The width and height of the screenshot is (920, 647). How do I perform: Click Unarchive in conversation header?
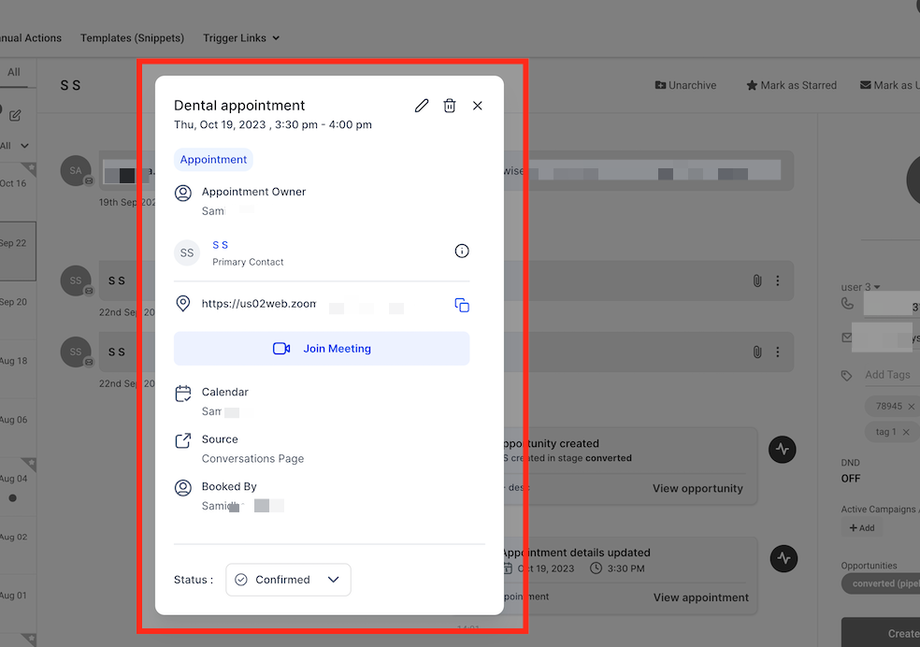point(685,85)
